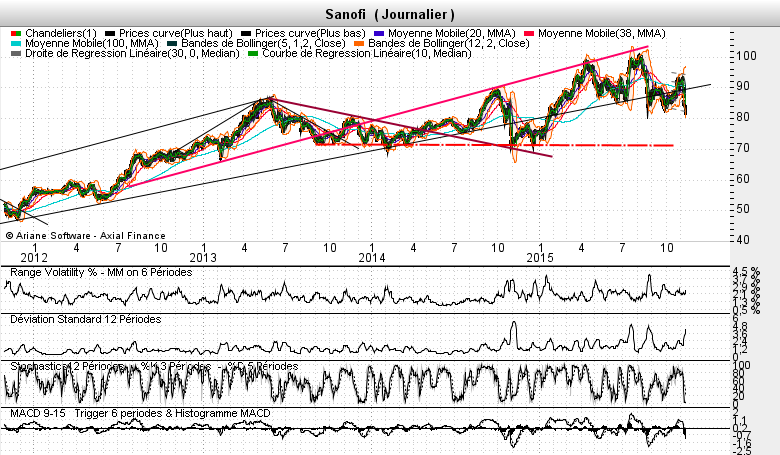Screen dimensions: 780x455
Task: Click the Courbe de Régression Linéaire green swatch
Action: click(253, 53)
